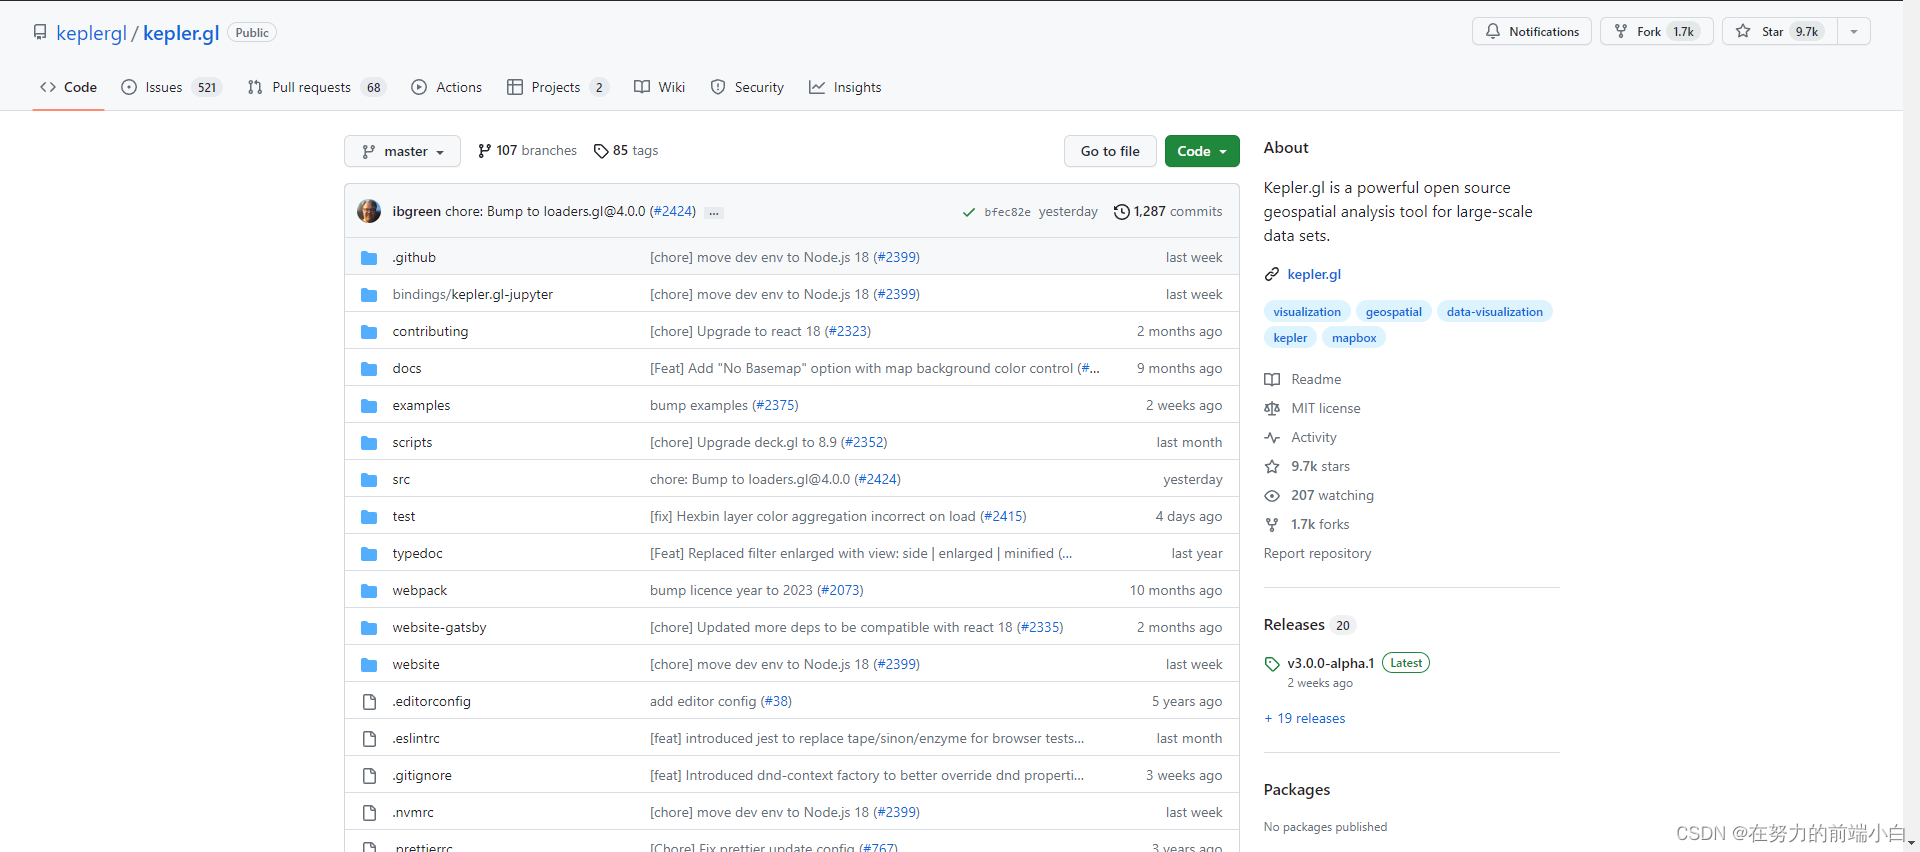Screen dimensions: 1920x852
Task: Click the star icon beside 9.7k stars
Action: point(1272,467)
